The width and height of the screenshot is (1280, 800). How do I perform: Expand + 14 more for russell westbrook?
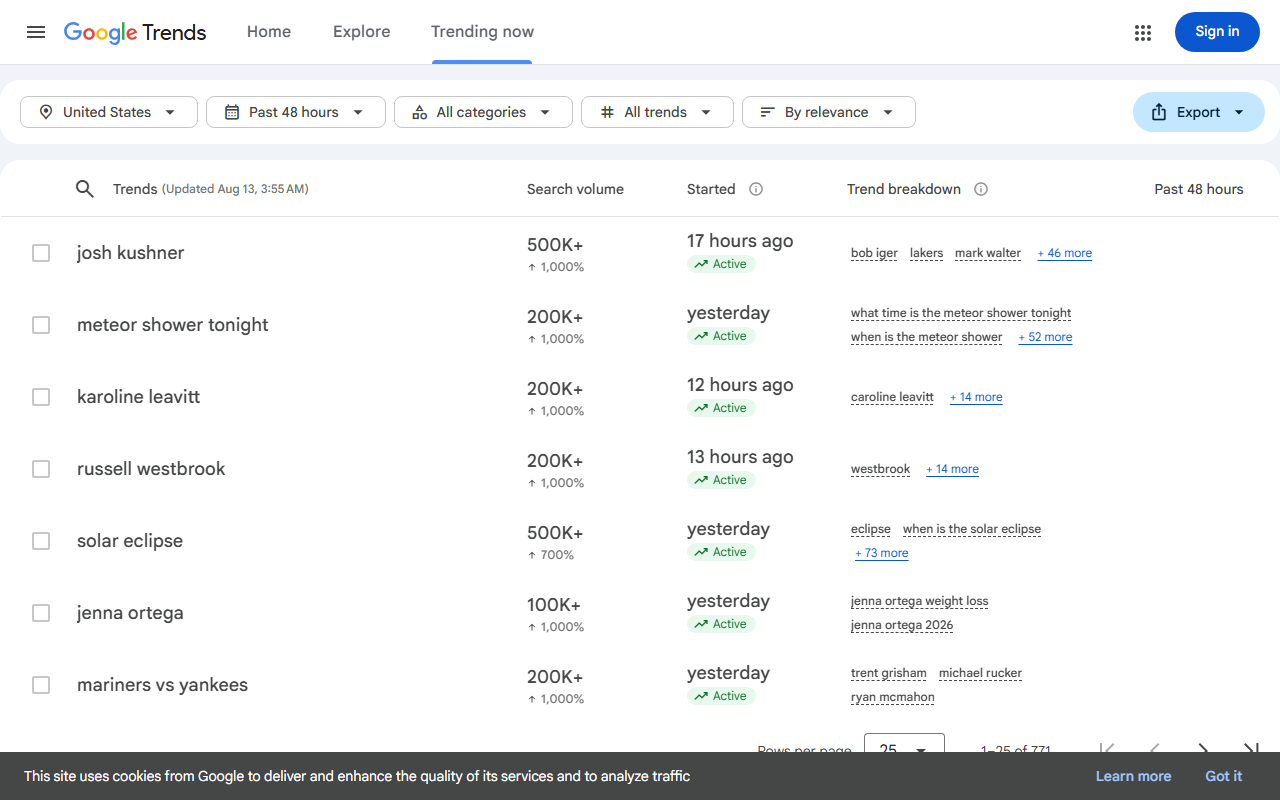[x=952, y=469]
